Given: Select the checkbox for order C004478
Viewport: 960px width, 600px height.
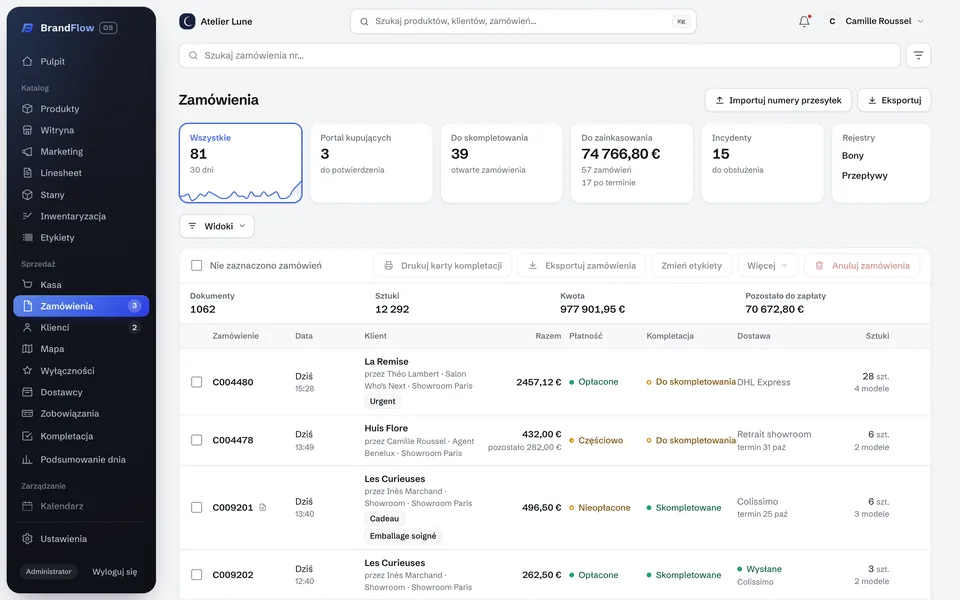Looking at the screenshot, I should pyautogui.click(x=197, y=440).
